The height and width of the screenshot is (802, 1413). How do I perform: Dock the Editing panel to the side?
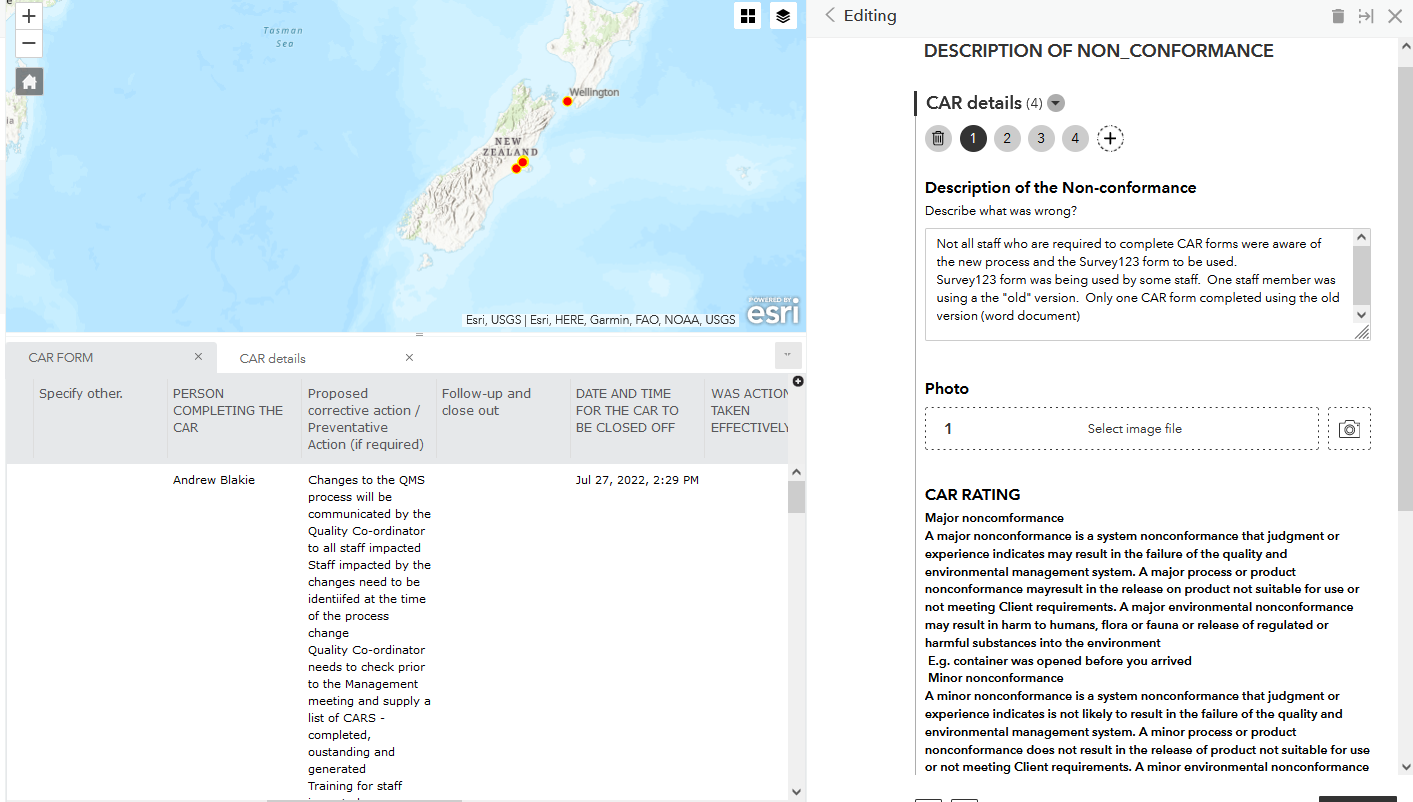tap(1366, 16)
